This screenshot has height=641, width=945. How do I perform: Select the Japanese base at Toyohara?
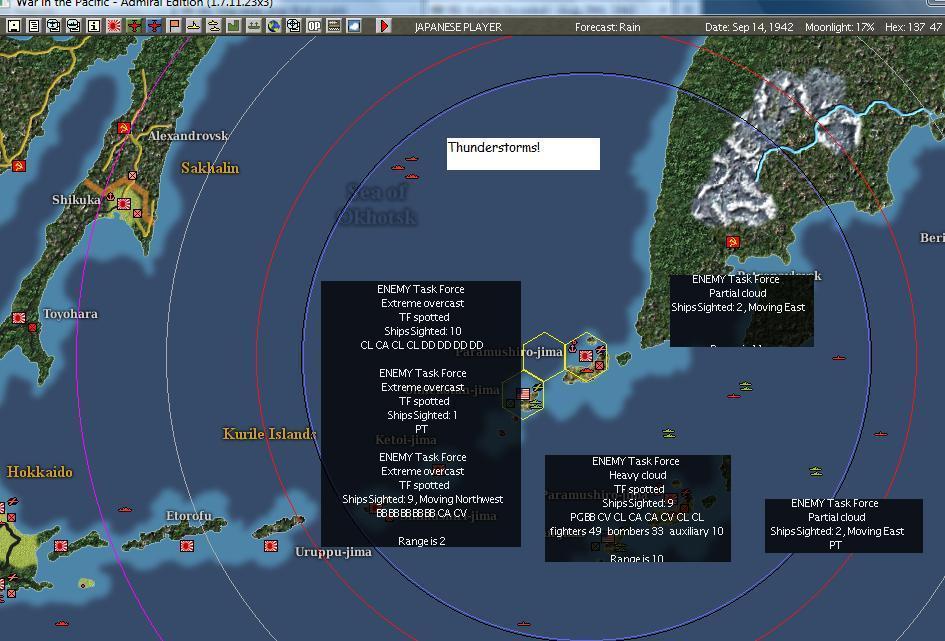pos(19,317)
